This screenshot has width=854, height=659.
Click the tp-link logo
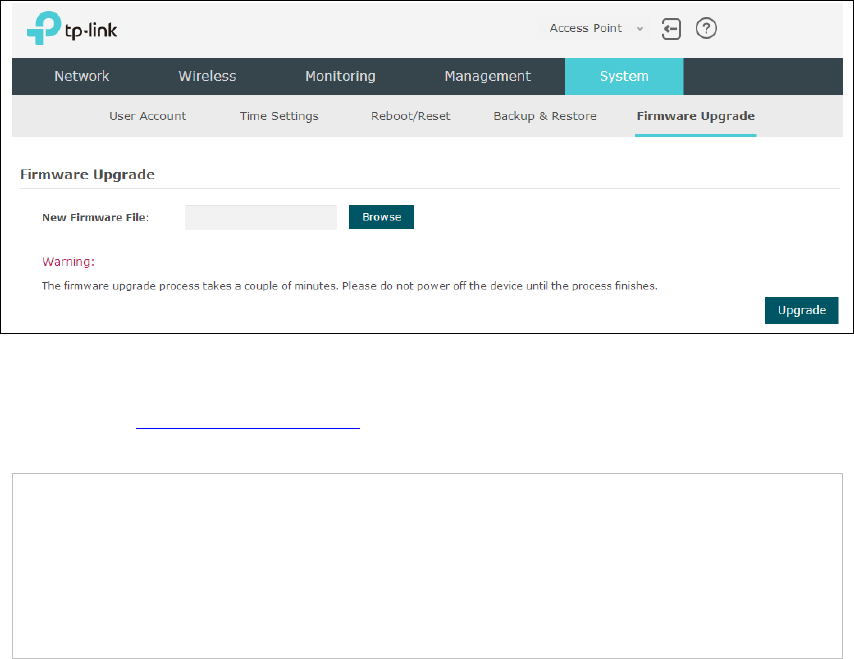tap(72, 28)
